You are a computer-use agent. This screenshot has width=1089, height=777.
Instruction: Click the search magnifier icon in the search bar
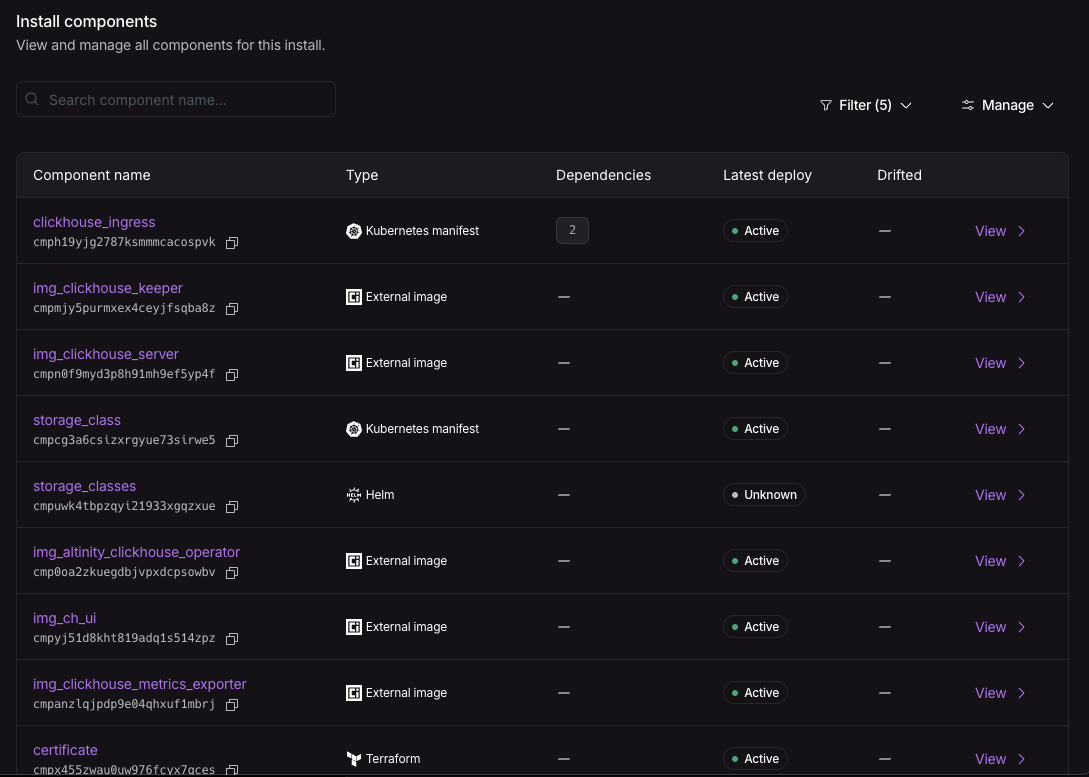point(32,99)
